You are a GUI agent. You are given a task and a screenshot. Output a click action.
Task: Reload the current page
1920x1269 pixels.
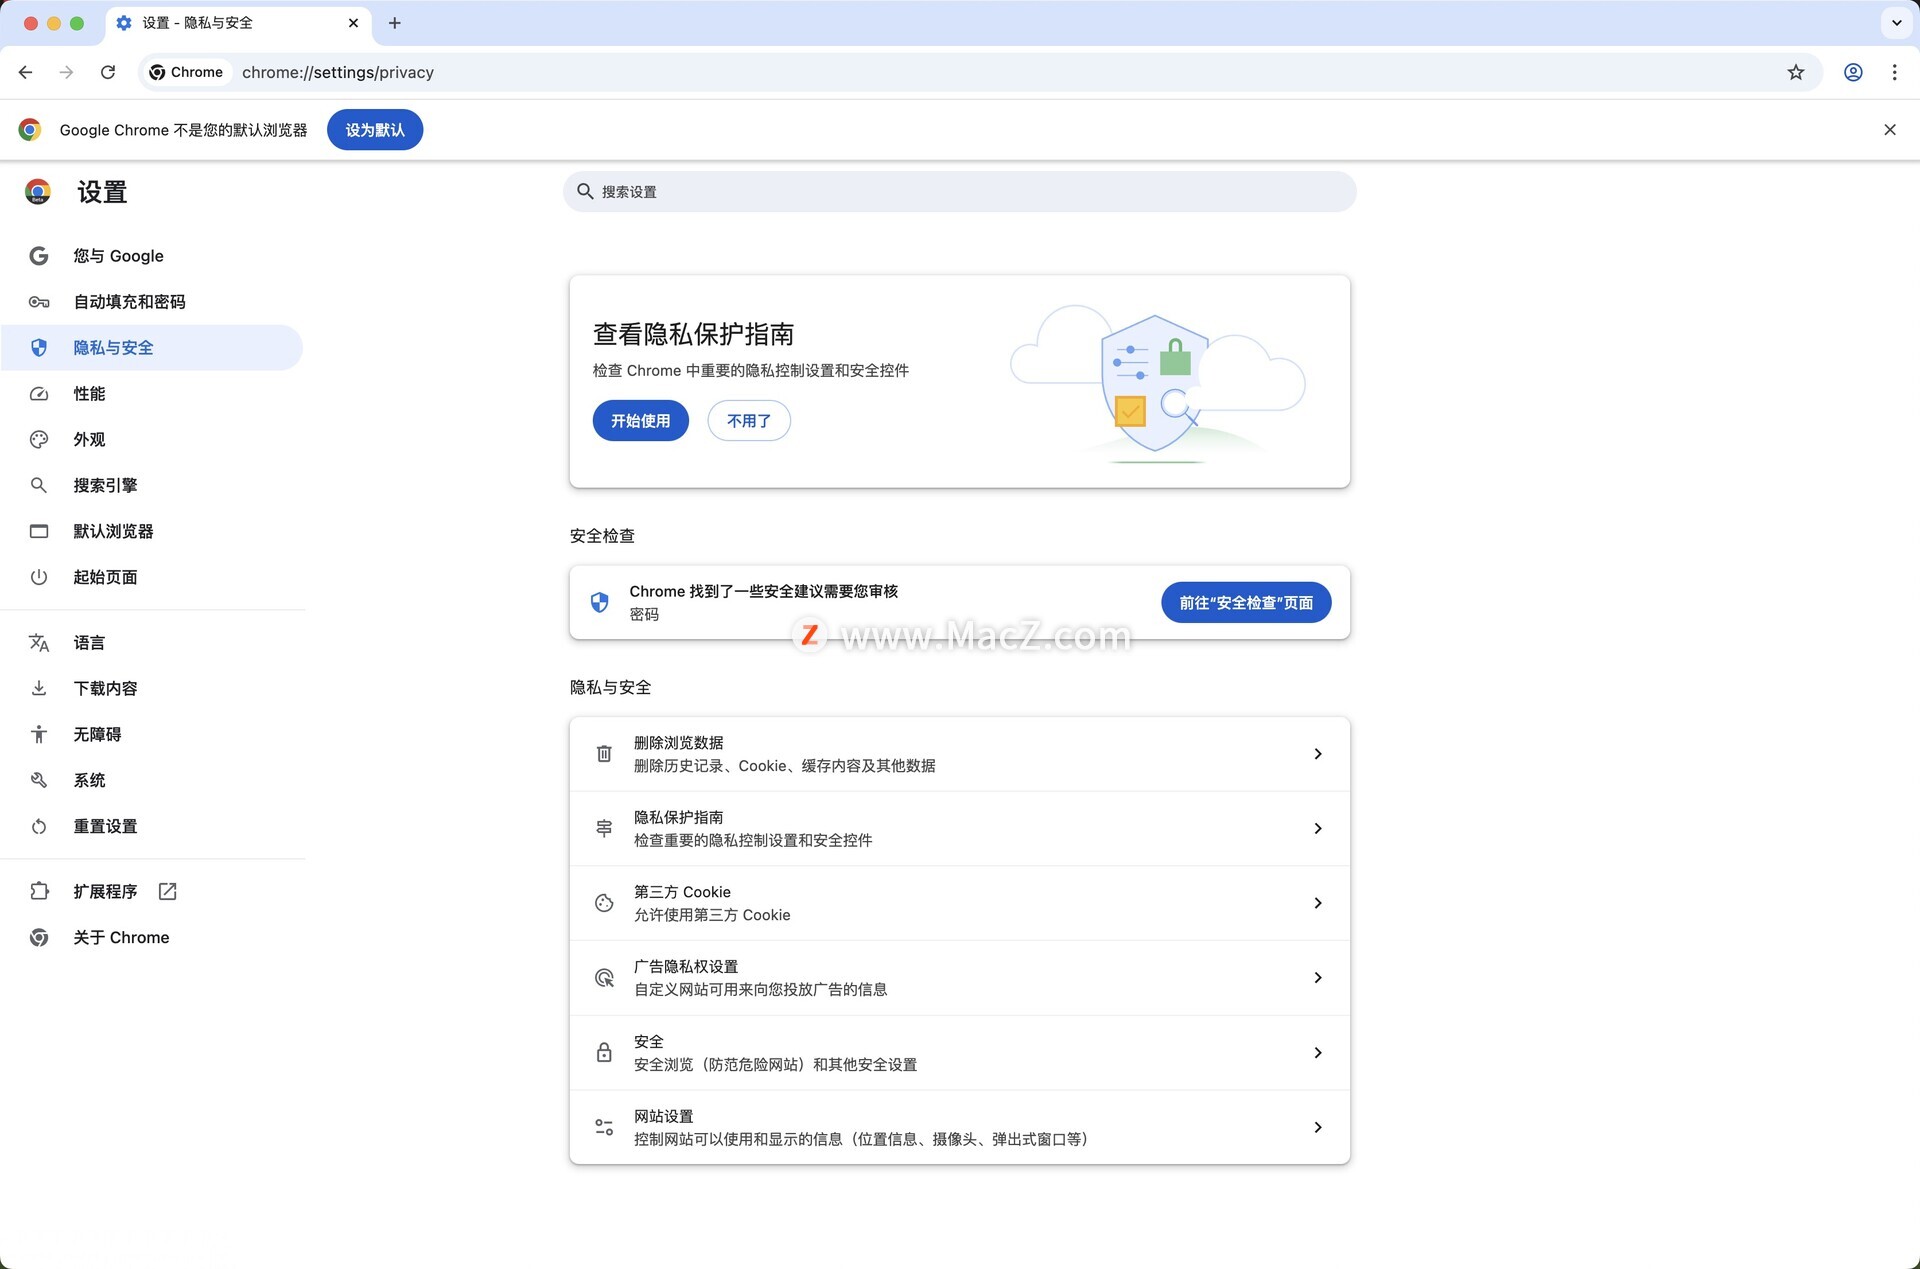pyautogui.click(x=108, y=72)
